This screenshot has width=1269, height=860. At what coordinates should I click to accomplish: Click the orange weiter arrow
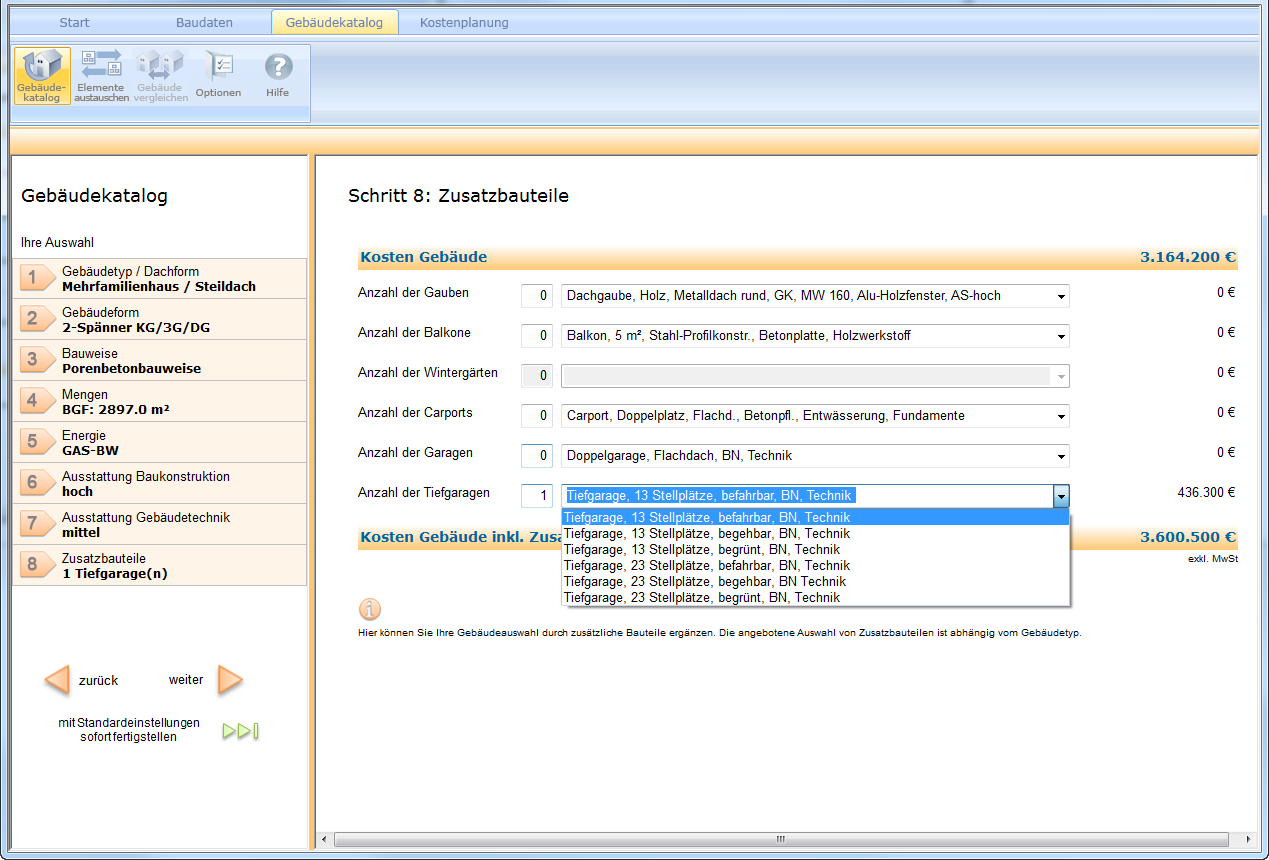[x=230, y=680]
